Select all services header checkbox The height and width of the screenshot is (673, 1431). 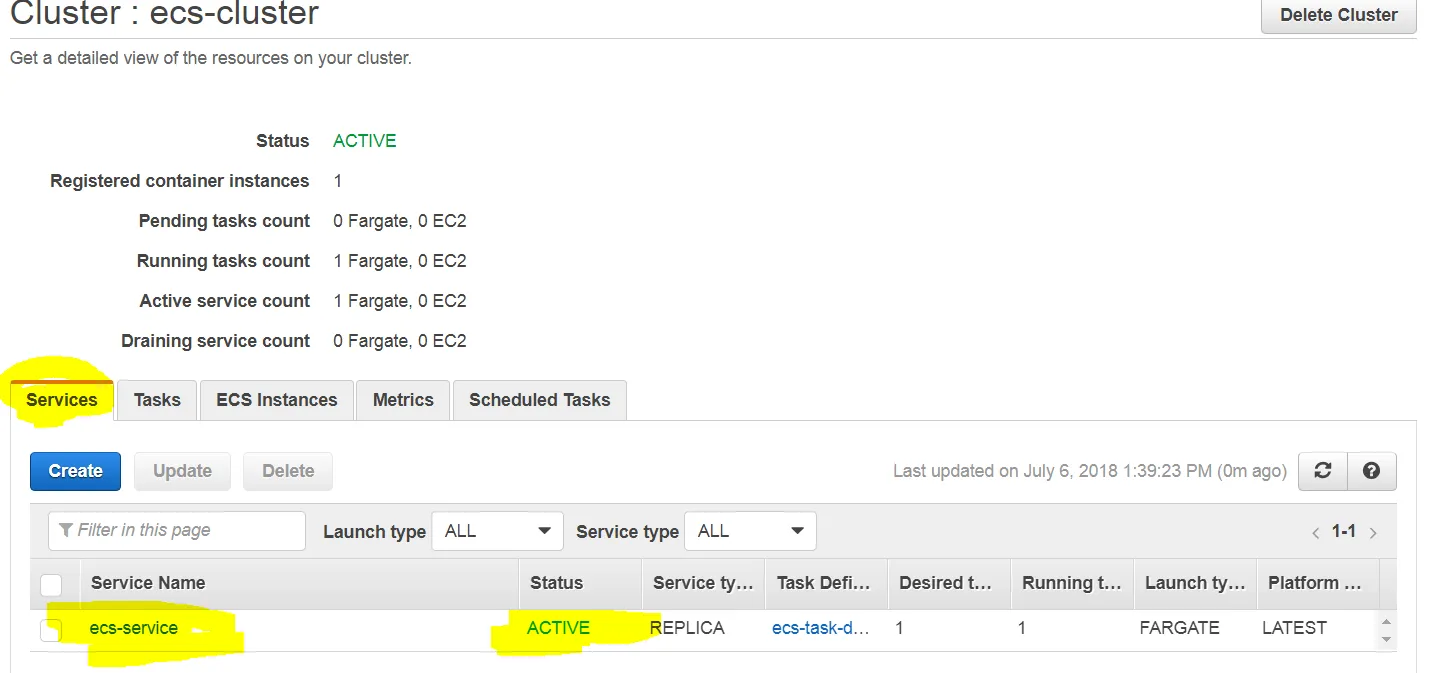point(51,584)
